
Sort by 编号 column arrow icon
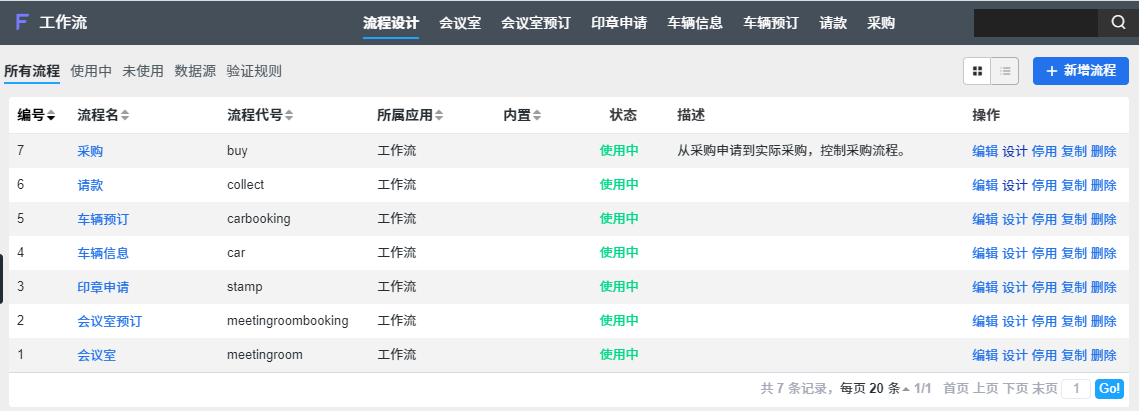(x=51, y=115)
